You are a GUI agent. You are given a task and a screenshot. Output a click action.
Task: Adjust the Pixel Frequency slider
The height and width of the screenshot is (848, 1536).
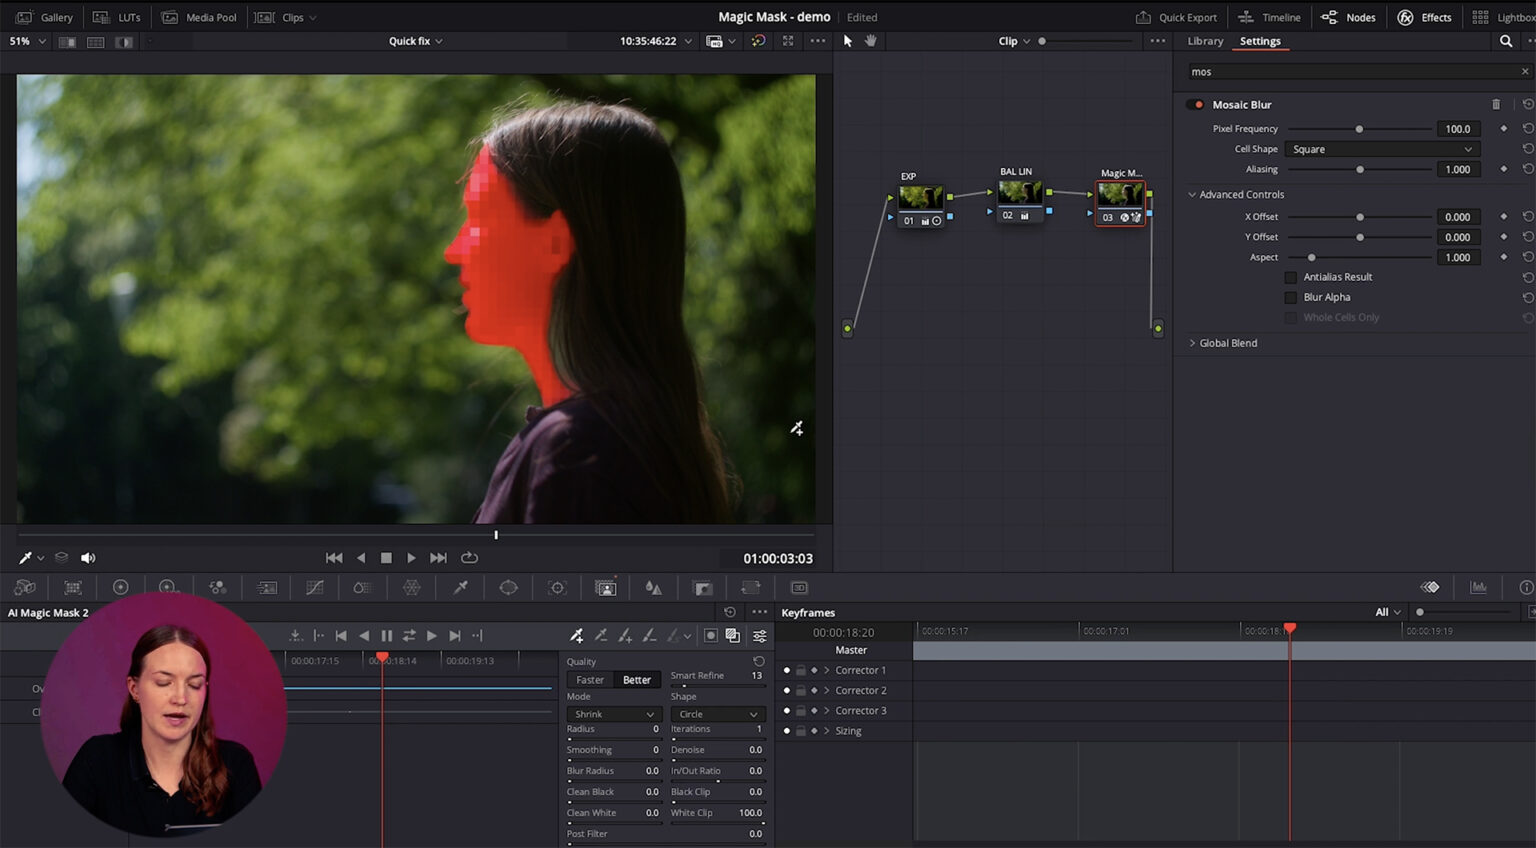click(x=1360, y=129)
